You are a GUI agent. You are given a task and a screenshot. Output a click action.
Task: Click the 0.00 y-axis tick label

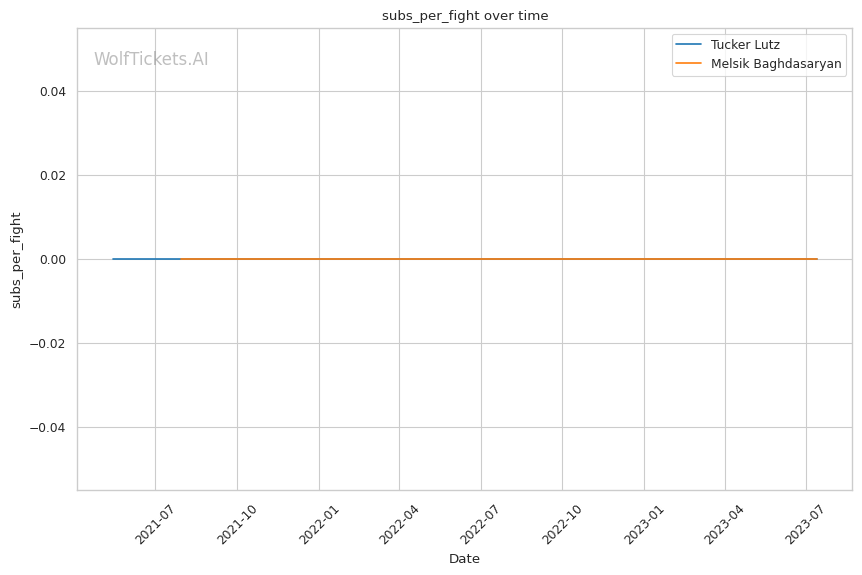pos(48,260)
